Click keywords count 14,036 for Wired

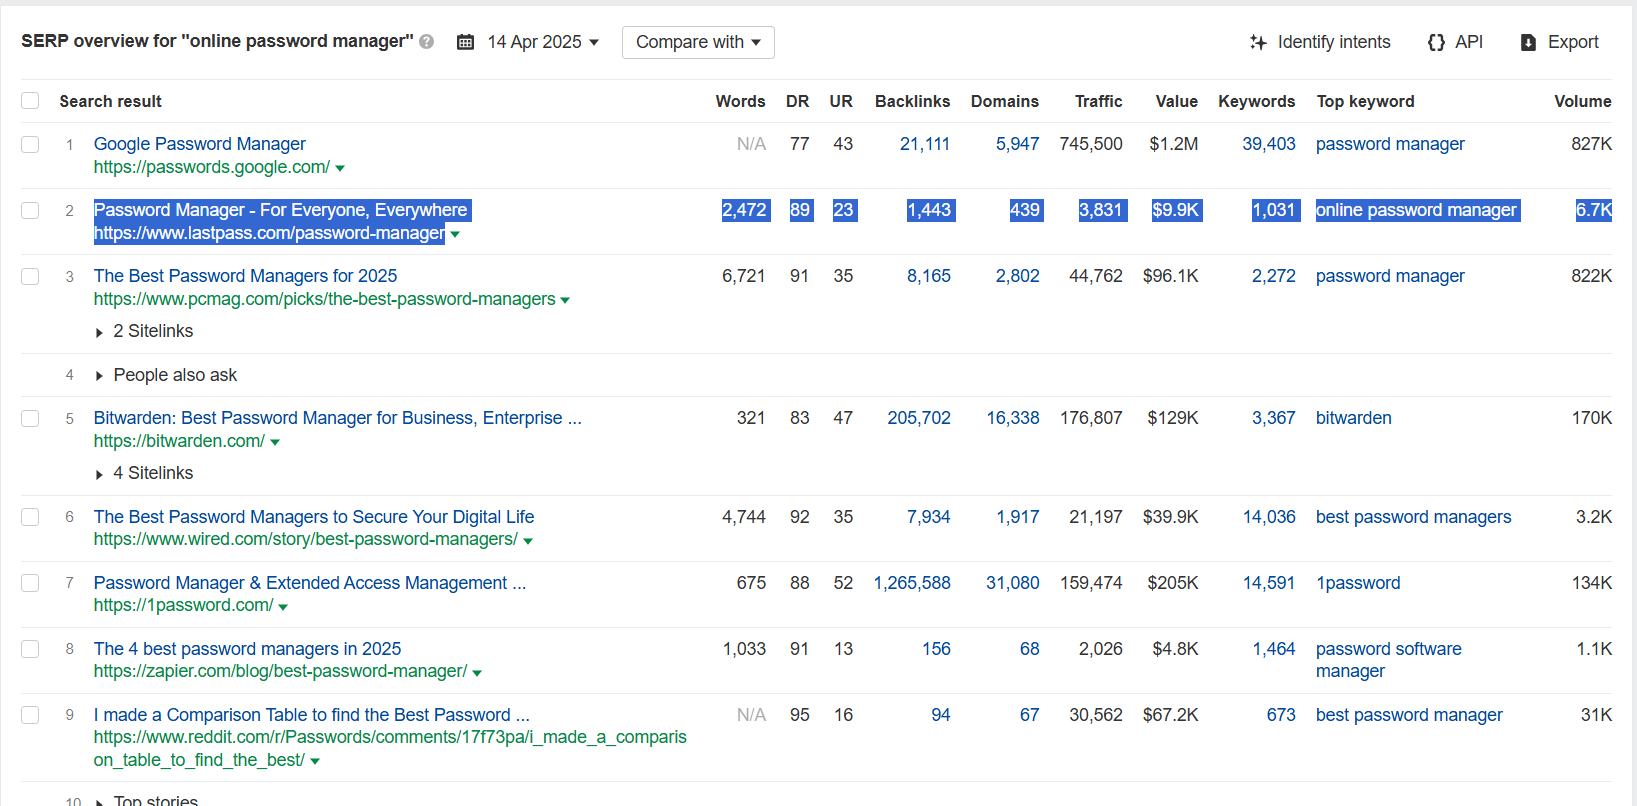click(1269, 517)
